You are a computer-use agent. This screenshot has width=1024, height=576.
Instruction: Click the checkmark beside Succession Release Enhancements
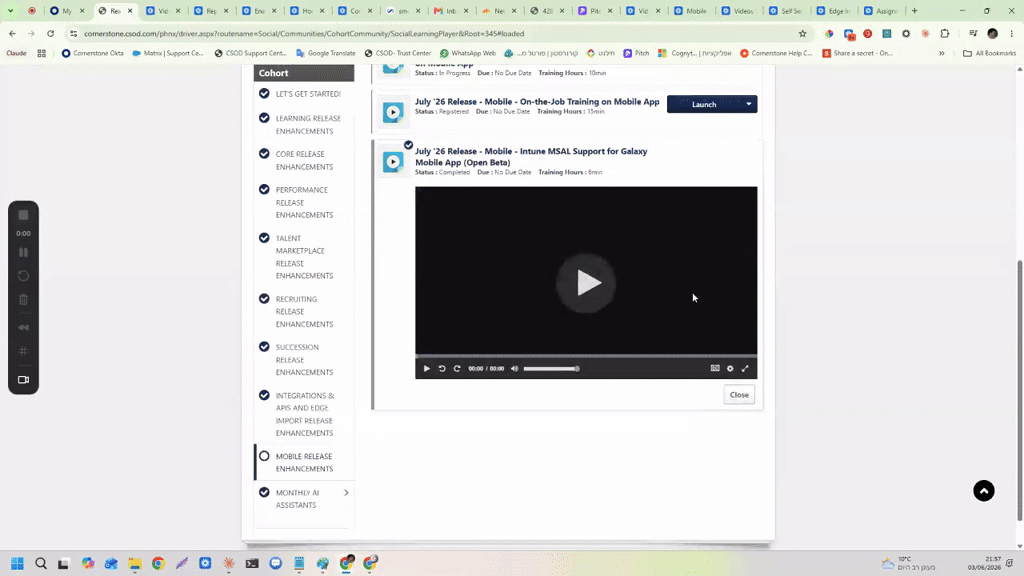264,347
